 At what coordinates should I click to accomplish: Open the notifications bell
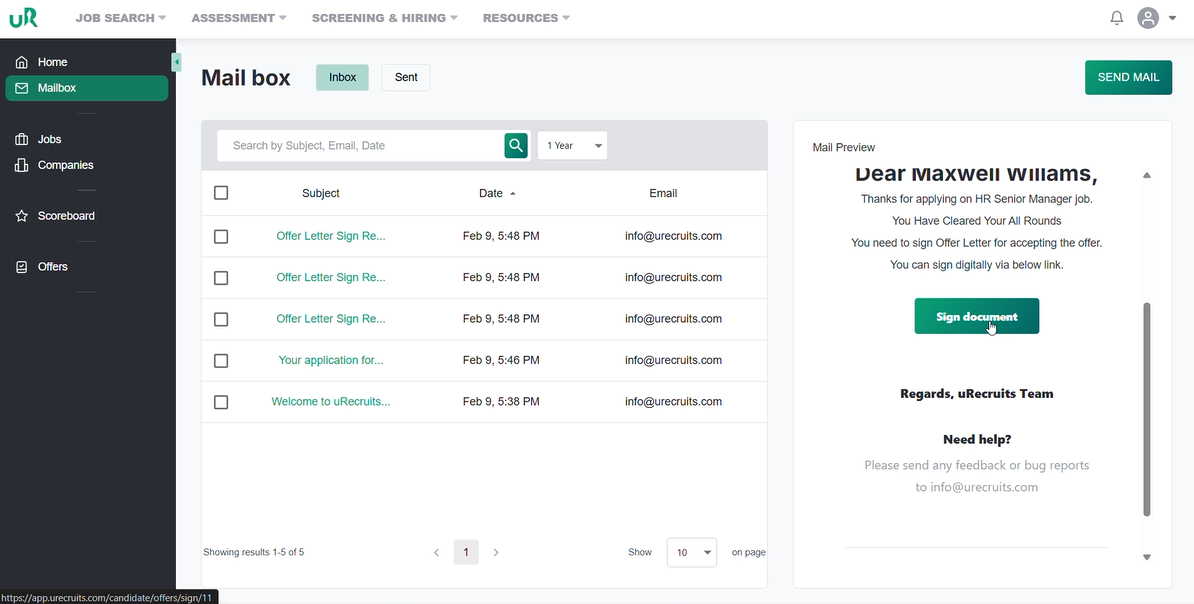click(1117, 18)
